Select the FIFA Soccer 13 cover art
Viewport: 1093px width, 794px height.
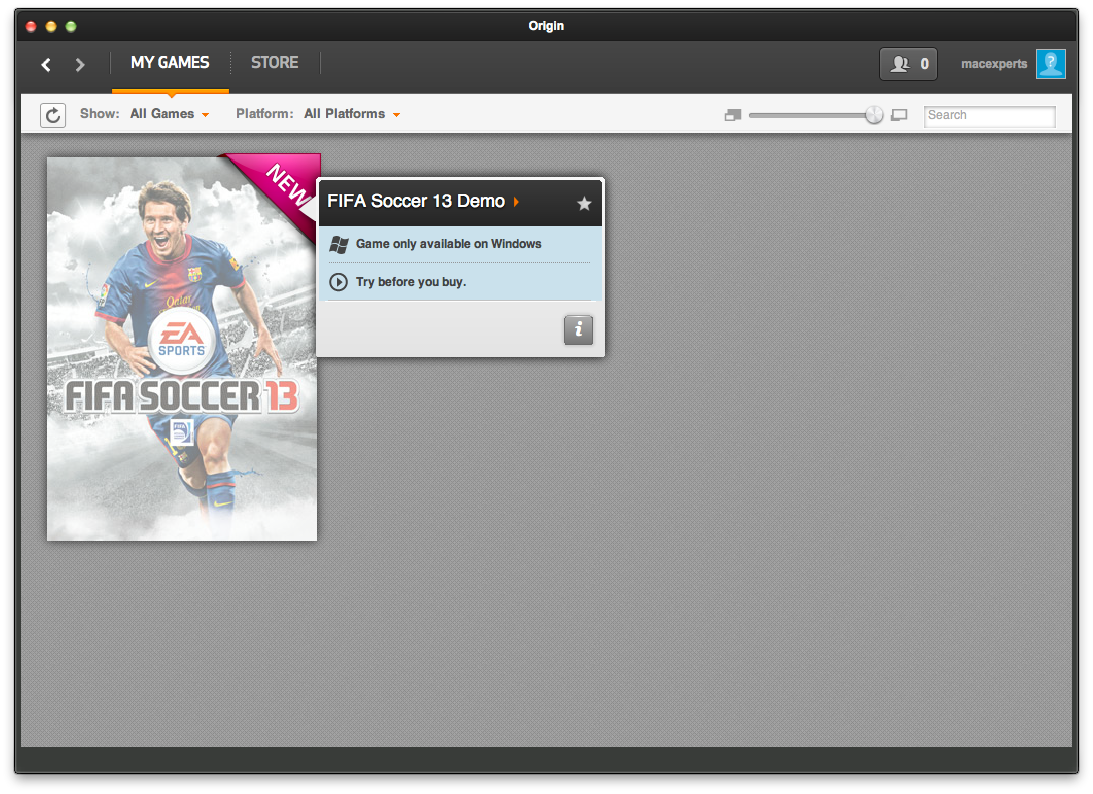[x=182, y=349]
